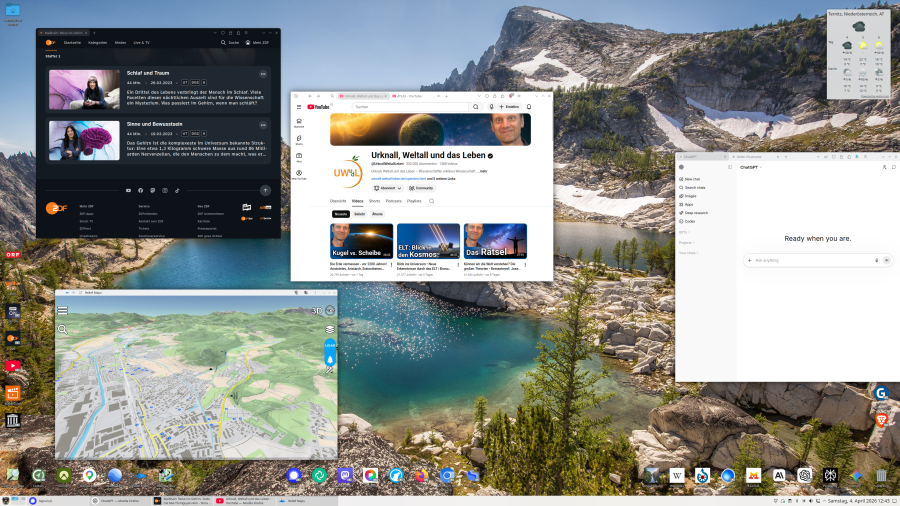
Task: Open the 'Kategorien' menu on ZDF
Action: click(x=98, y=43)
